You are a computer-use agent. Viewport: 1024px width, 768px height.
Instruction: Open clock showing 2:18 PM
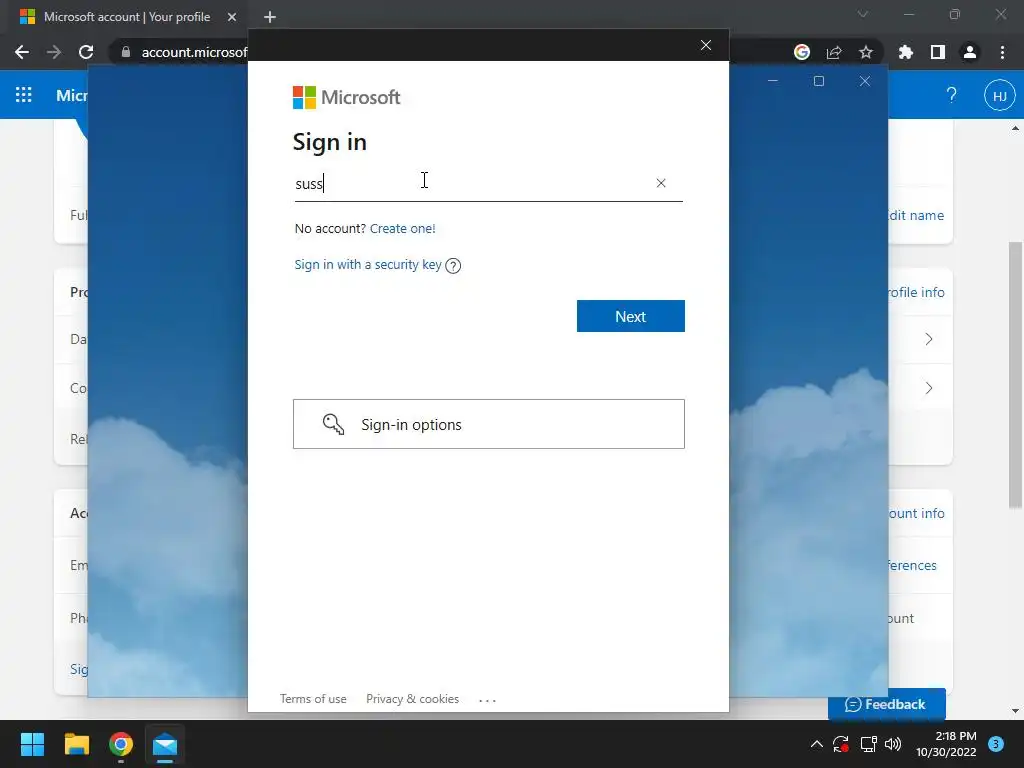pos(946,744)
